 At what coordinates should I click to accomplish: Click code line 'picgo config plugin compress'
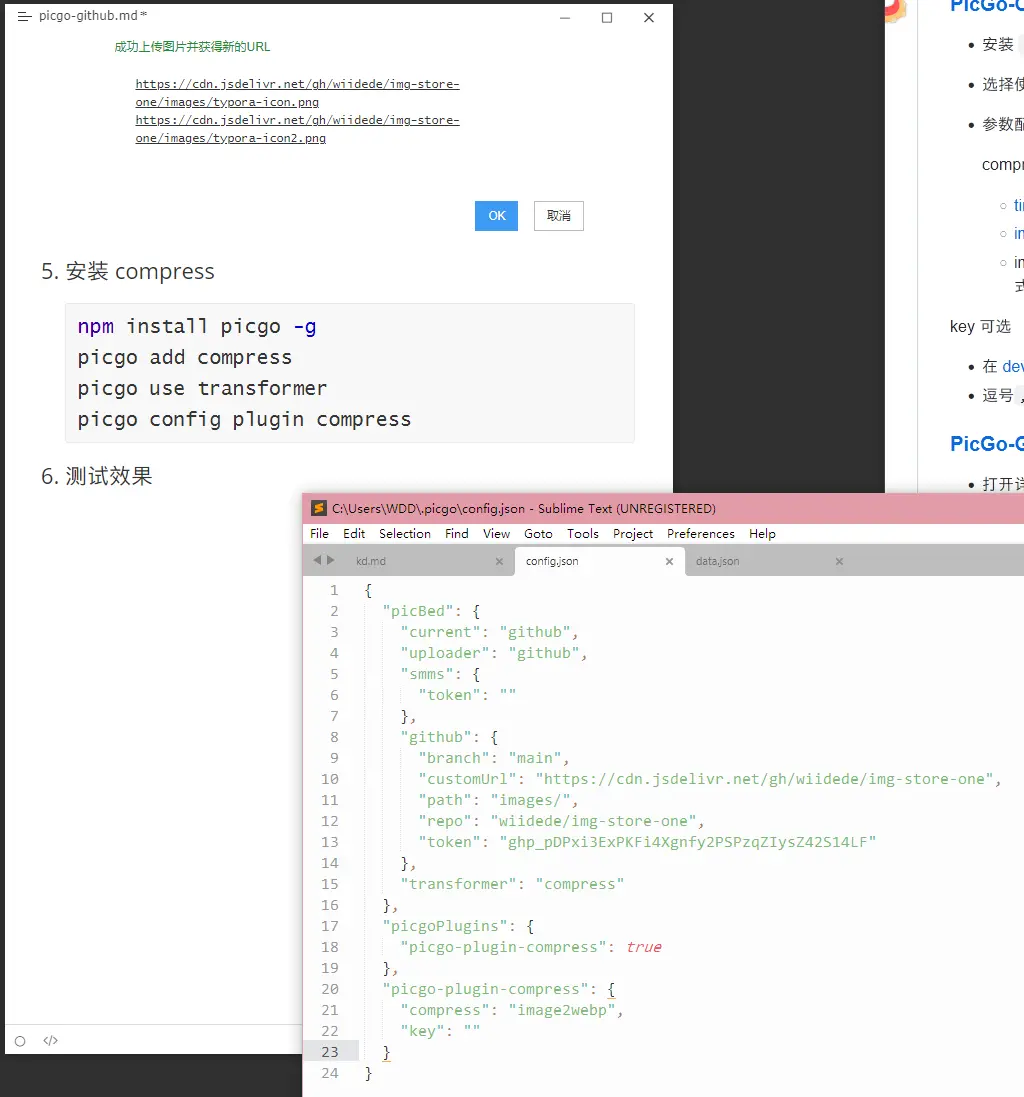pos(244,419)
